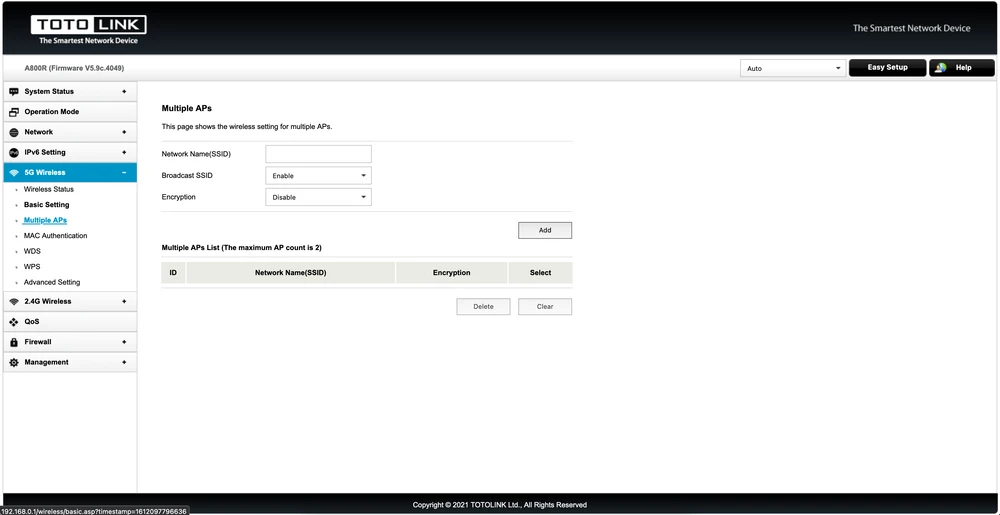Click the Multiple APs page heading
The image size is (1000, 515).
coord(186,109)
